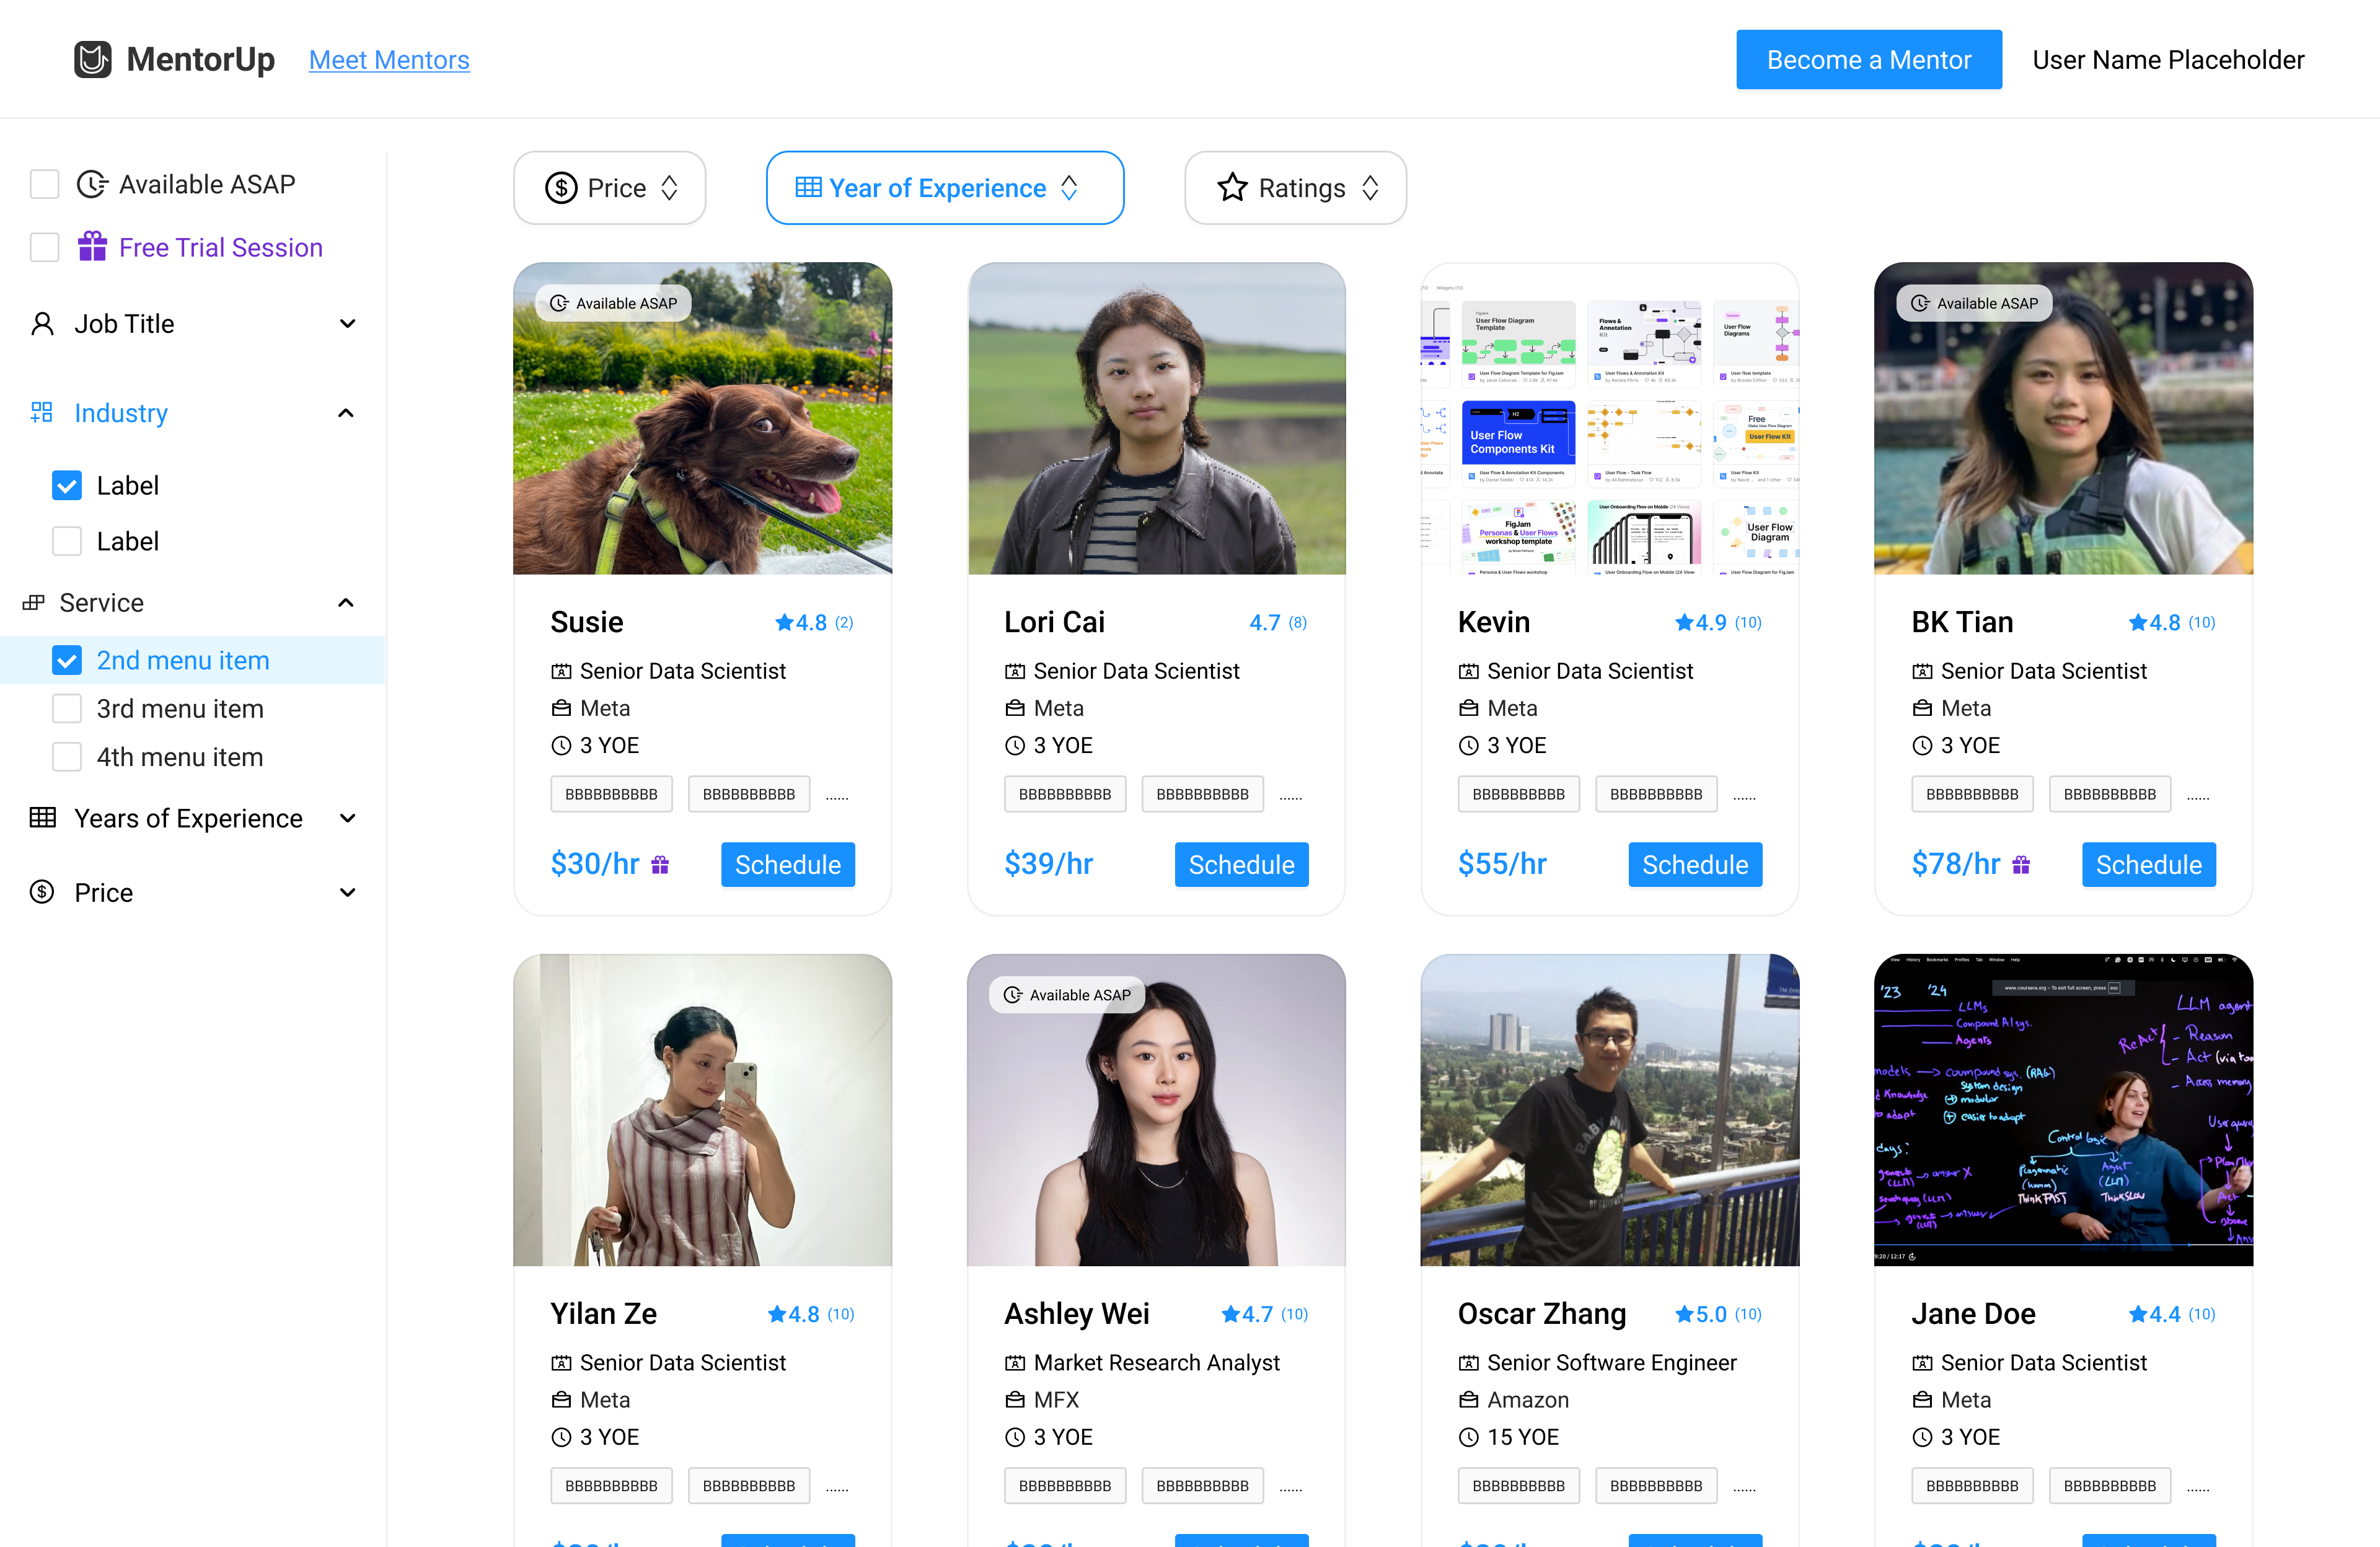
Task: Click the star rating icon on Kevin's card
Action: tap(1684, 623)
